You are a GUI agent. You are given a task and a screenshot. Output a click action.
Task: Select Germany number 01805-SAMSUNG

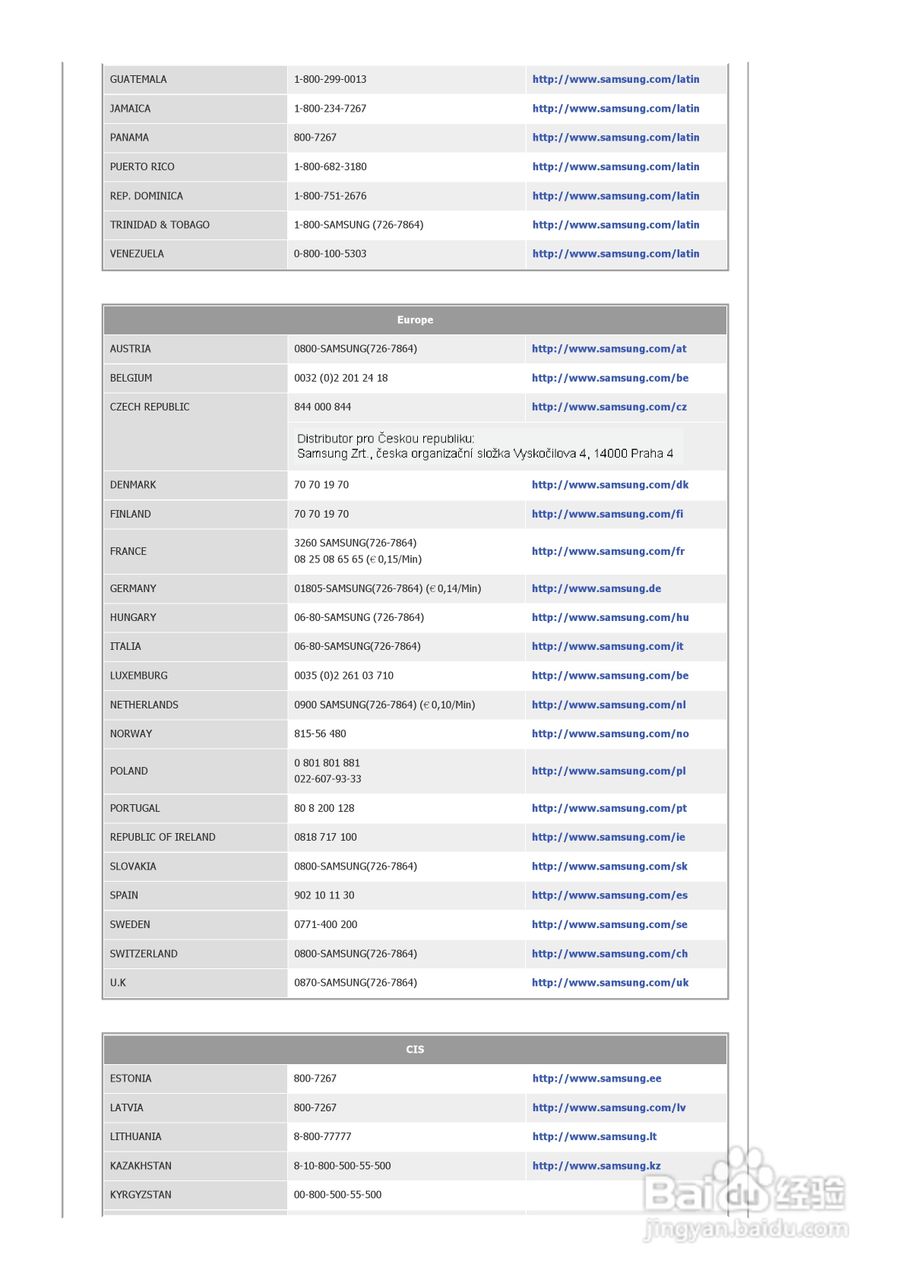[x=387, y=589]
